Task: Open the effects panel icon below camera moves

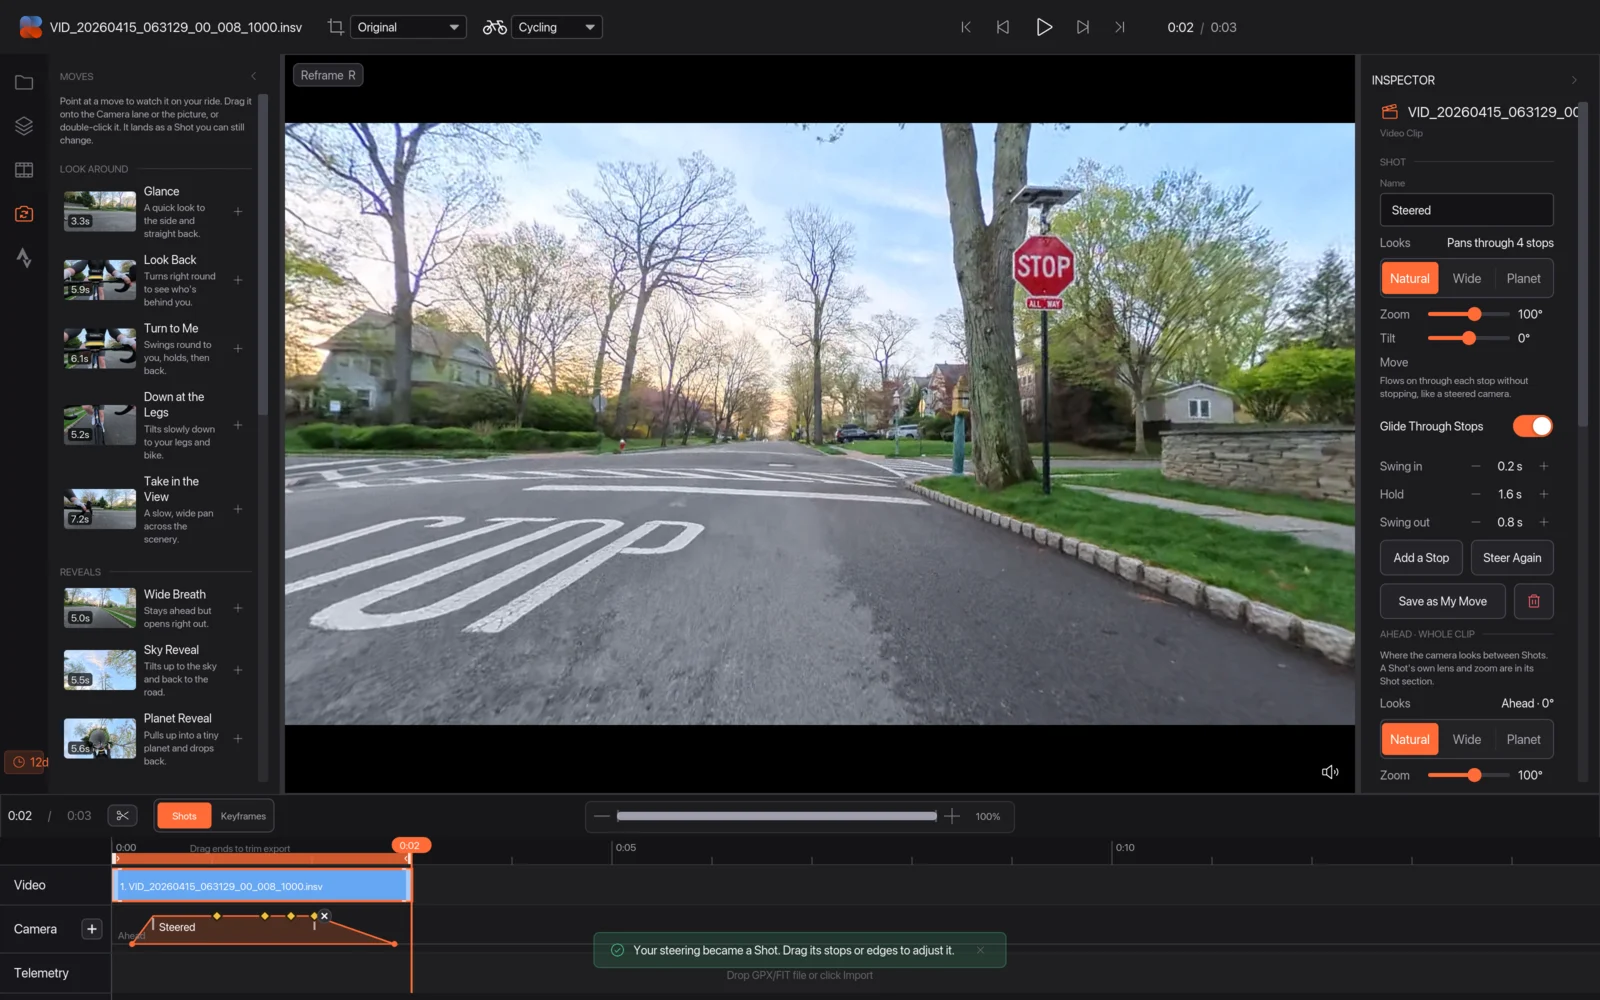Action: pos(24,258)
